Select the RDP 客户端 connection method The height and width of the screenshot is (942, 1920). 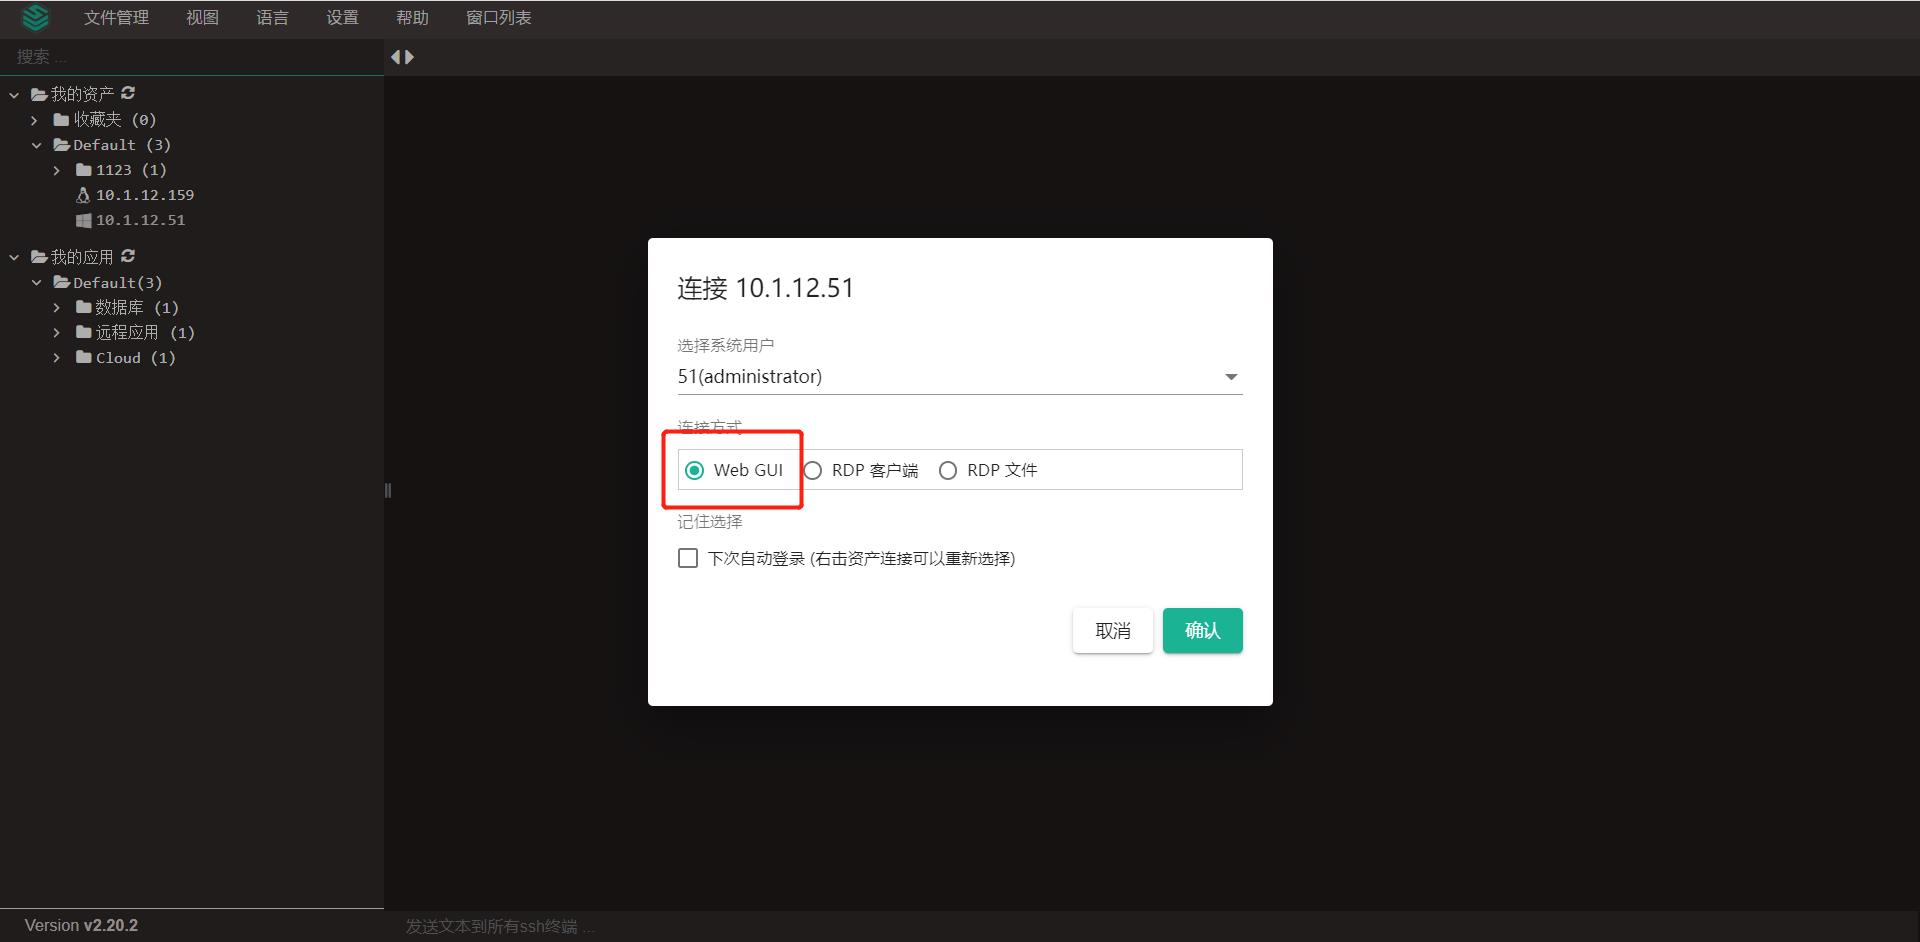coord(812,470)
